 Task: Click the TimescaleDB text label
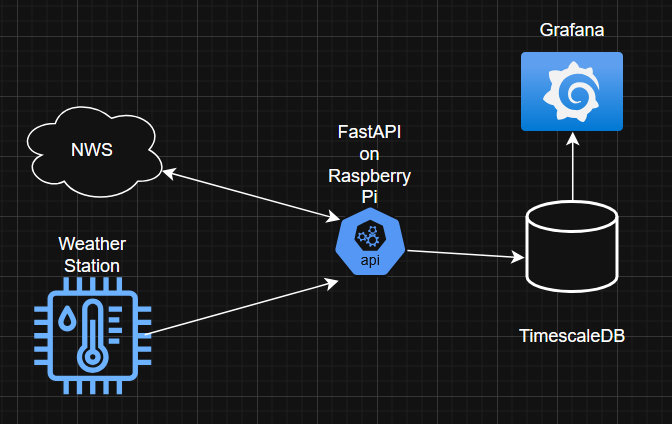point(572,336)
